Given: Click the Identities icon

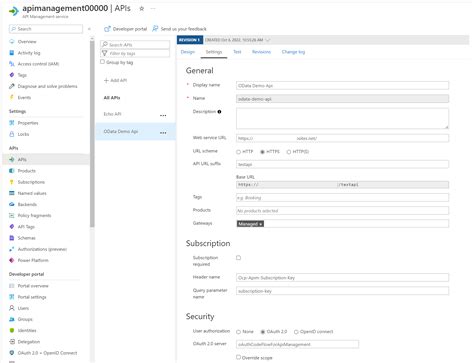Looking at the screenshot, I should click(12, 330).
